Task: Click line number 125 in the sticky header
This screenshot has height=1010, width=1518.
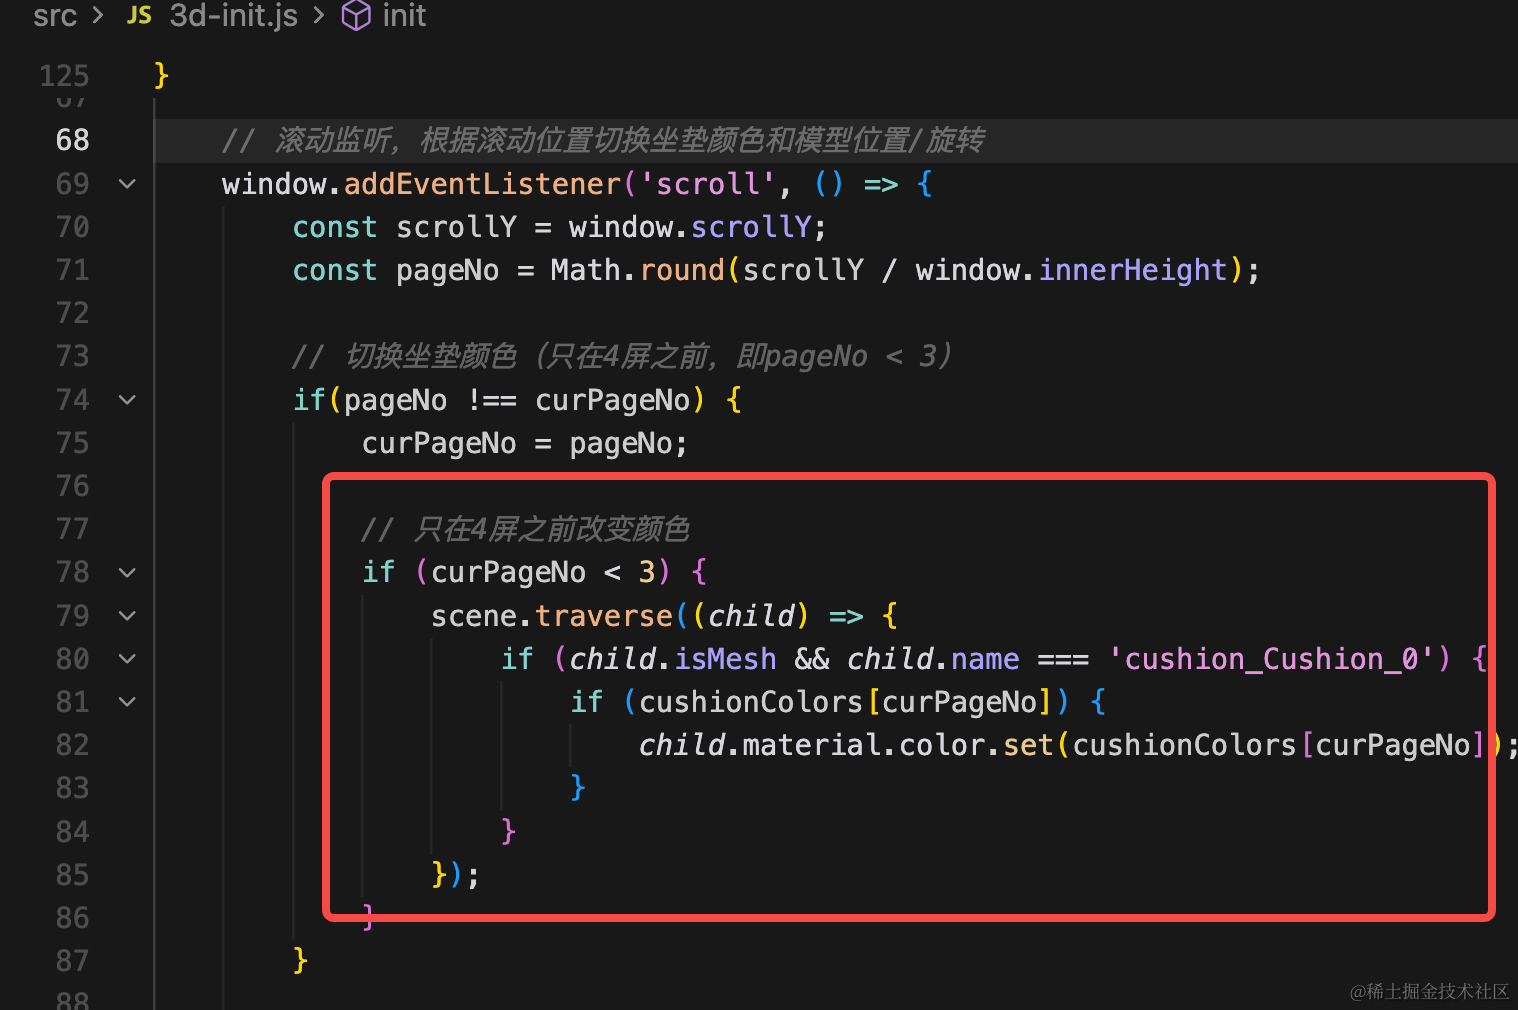Action: (64, 76)
